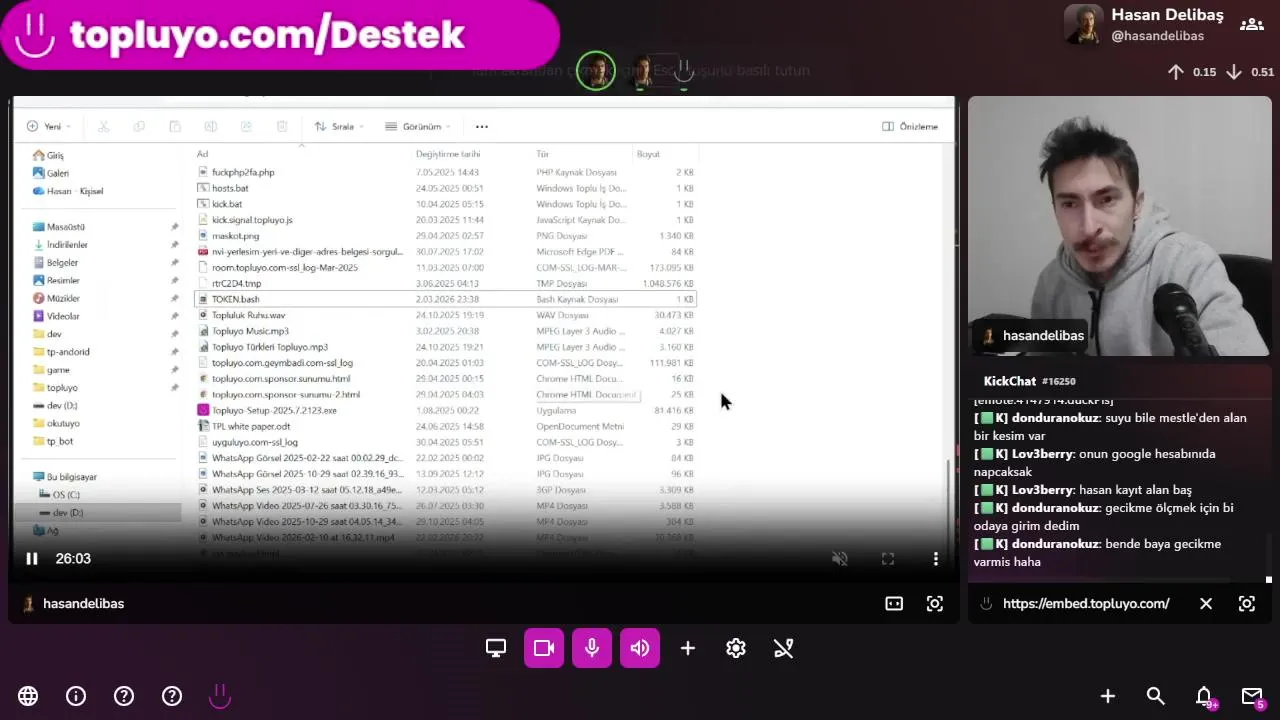The image size is (1280, 720).
Task: Open the settings gear in call controls
Action: [736, 648]
